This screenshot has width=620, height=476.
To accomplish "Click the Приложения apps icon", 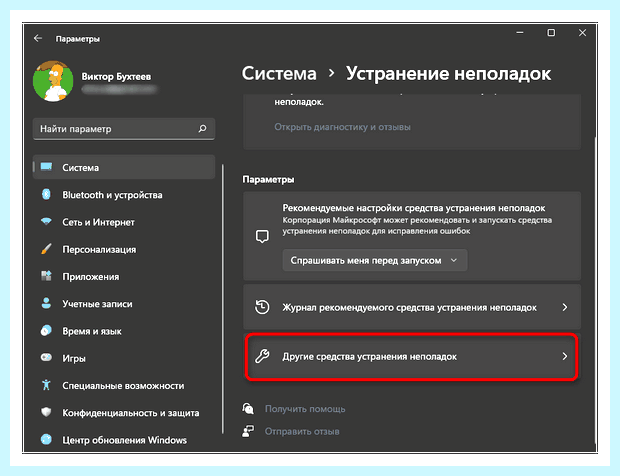I will coord(46,276).
